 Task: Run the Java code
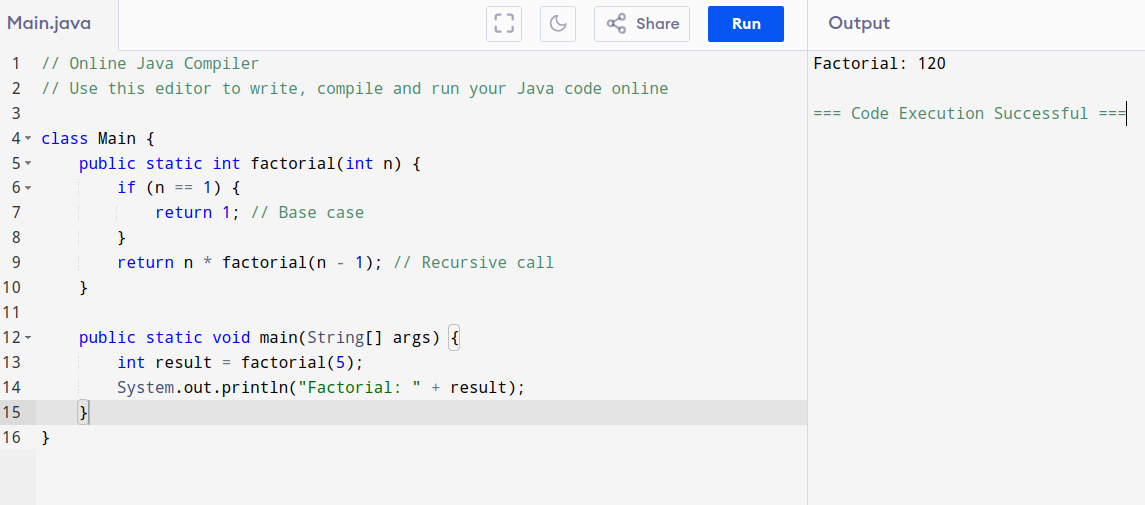coord(745,24)
